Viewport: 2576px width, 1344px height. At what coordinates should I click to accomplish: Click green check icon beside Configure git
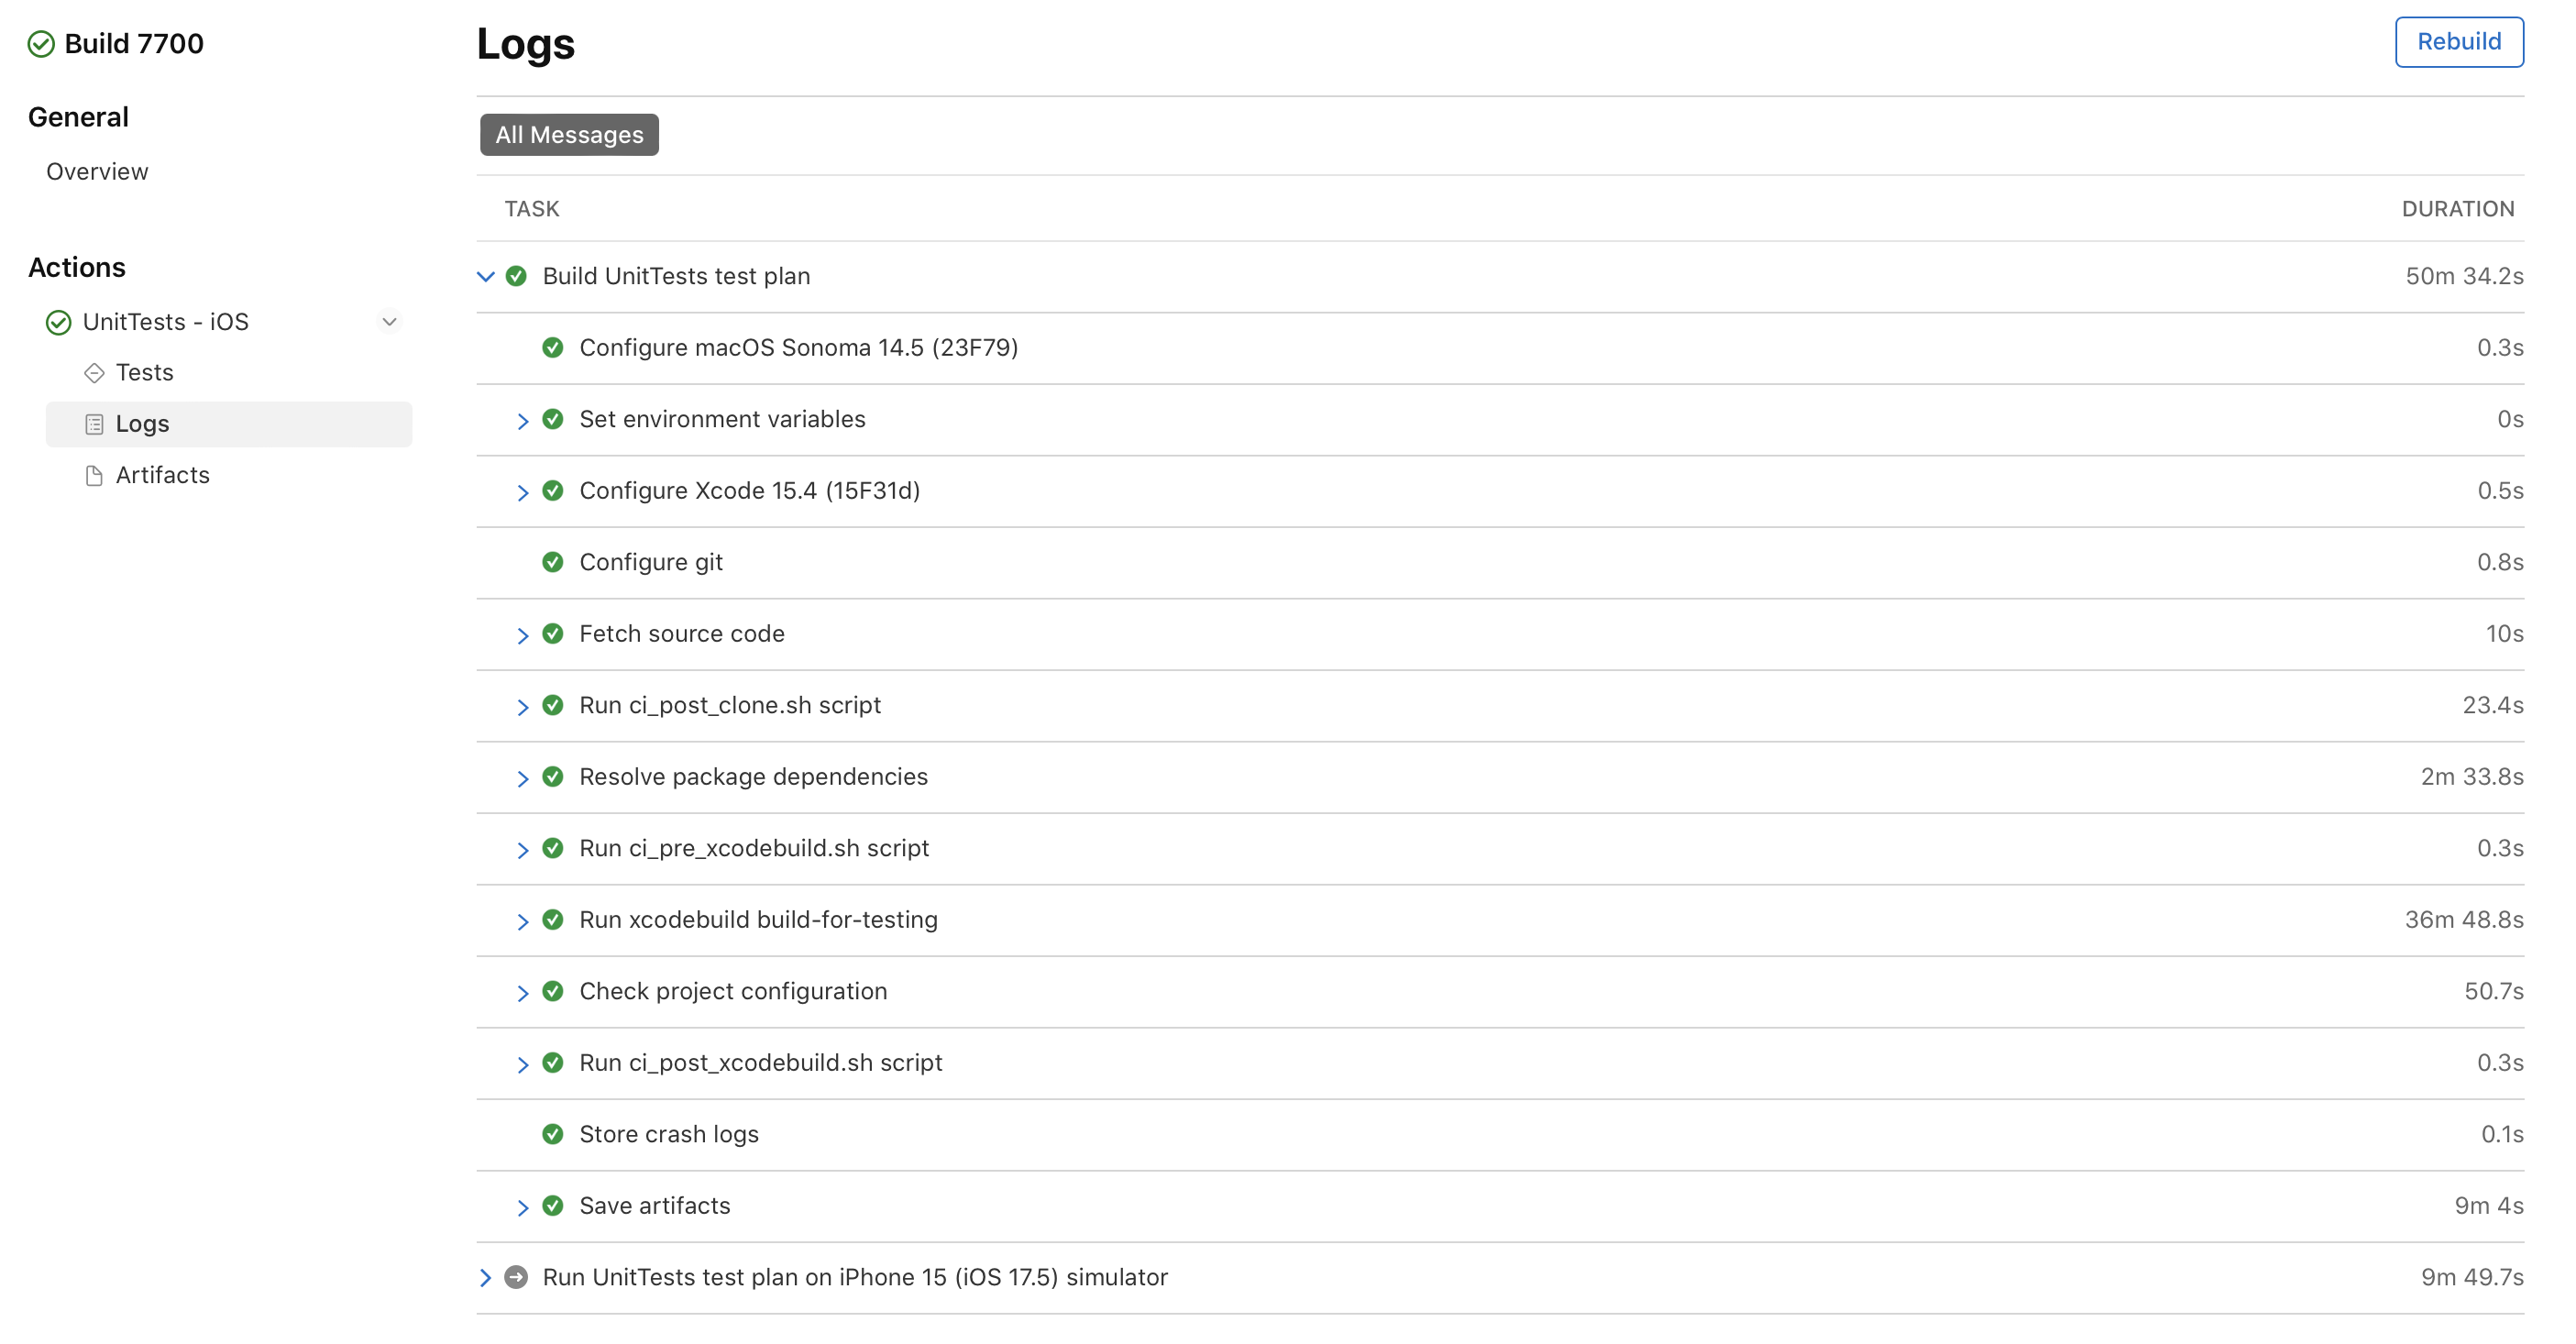[553, 562]
